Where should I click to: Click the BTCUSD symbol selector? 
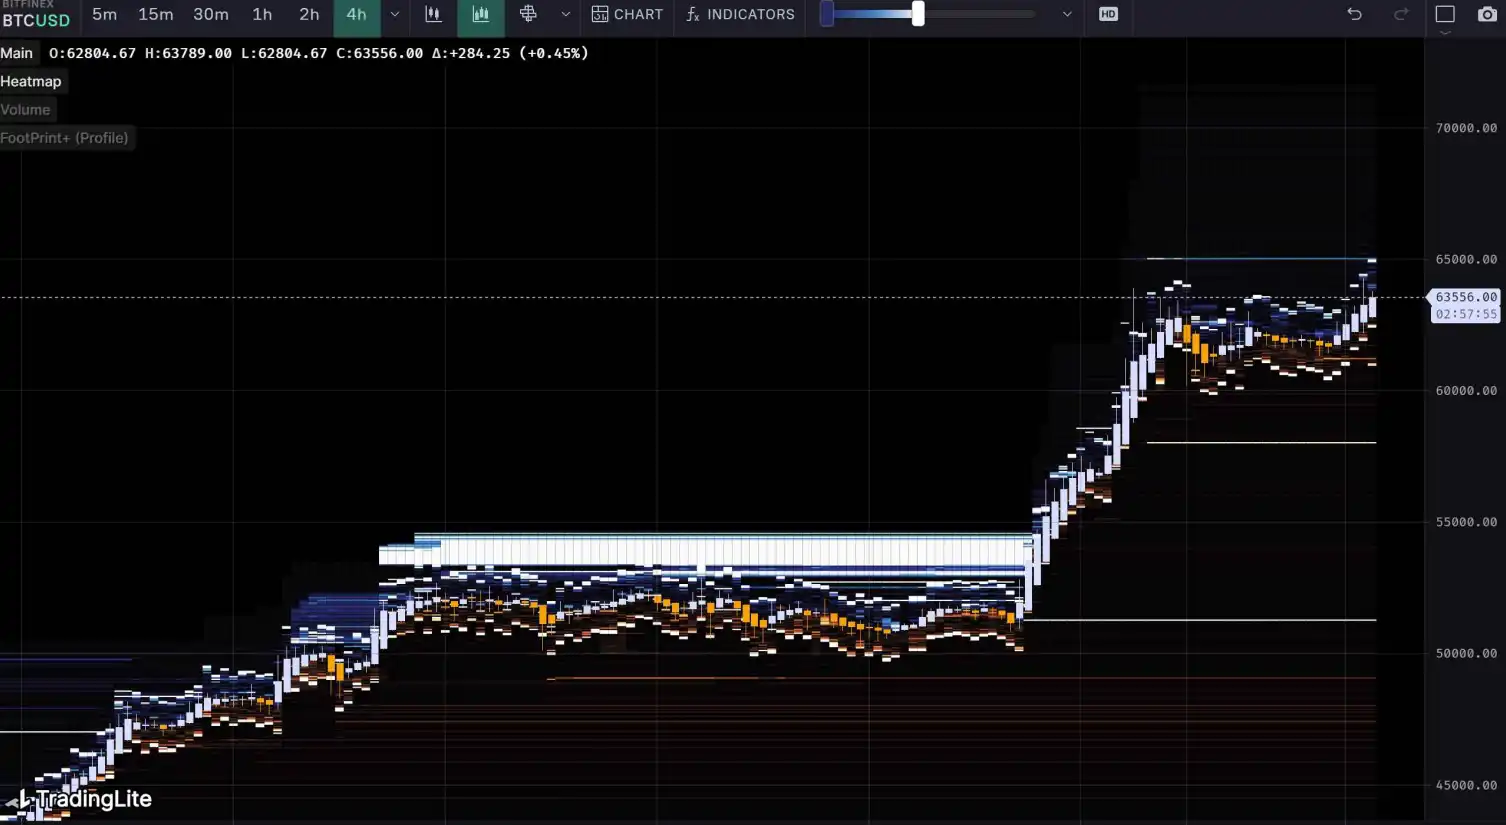36,20
